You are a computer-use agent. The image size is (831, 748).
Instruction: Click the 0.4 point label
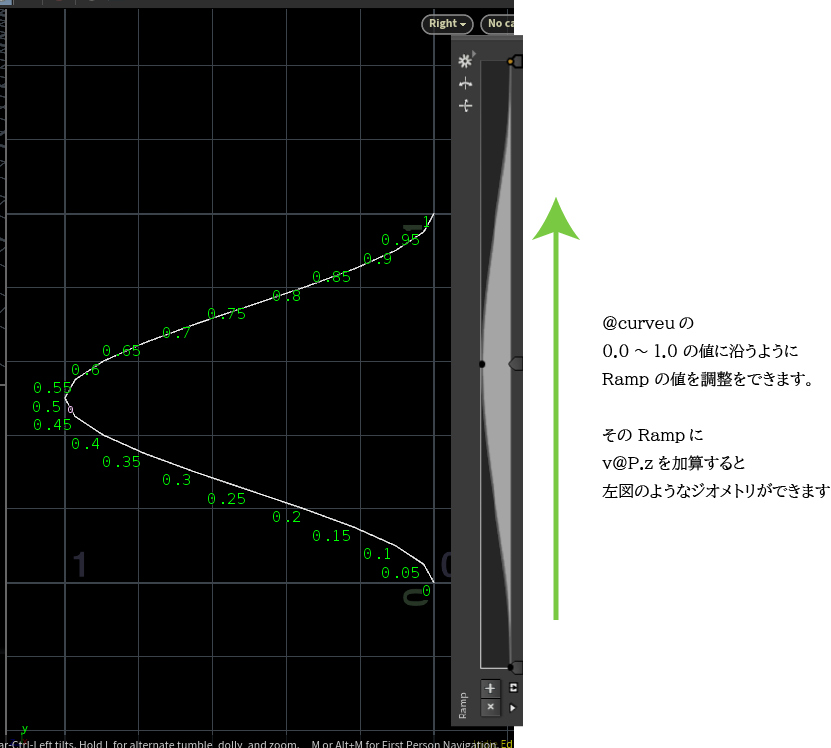point(85,444)
